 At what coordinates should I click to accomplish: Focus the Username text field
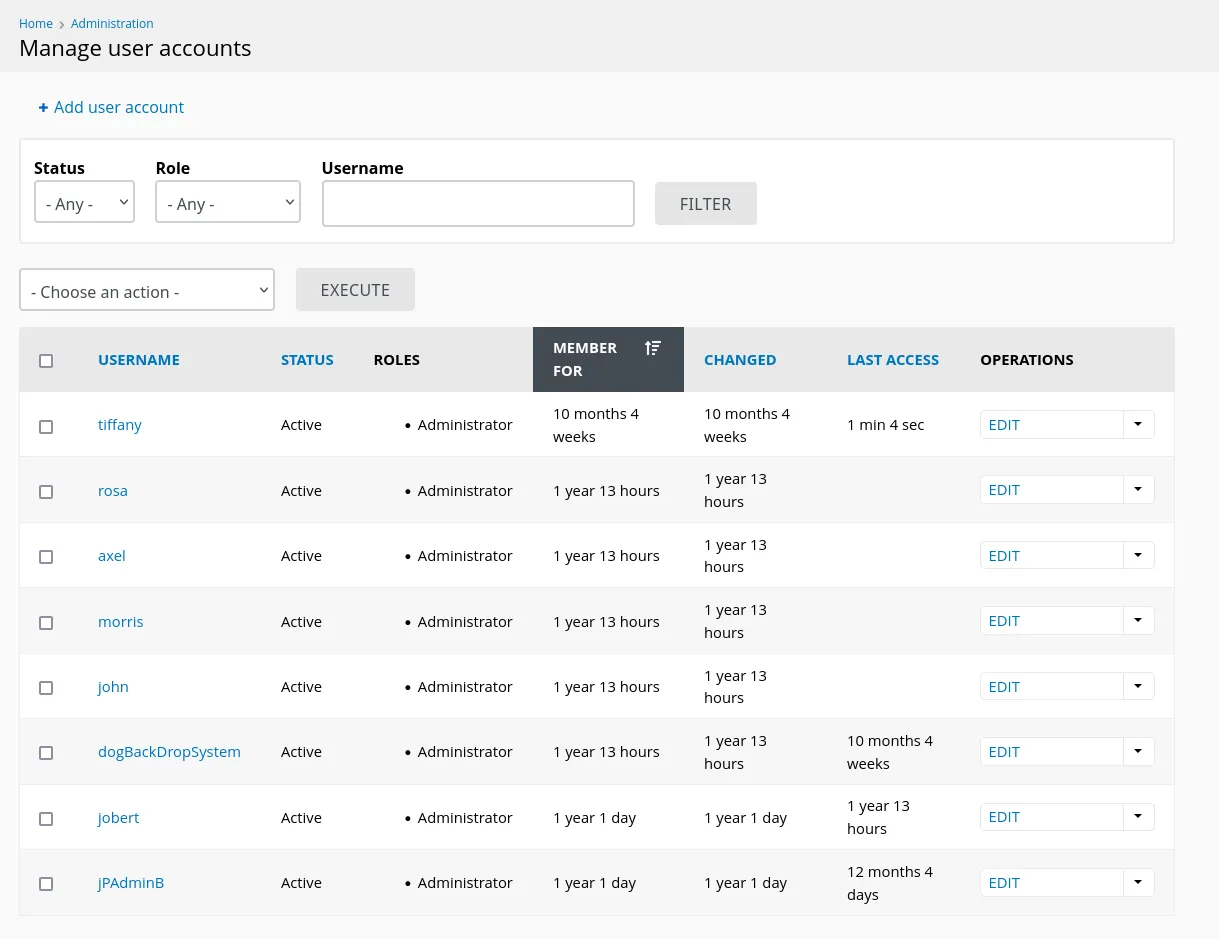coord(478,204)
